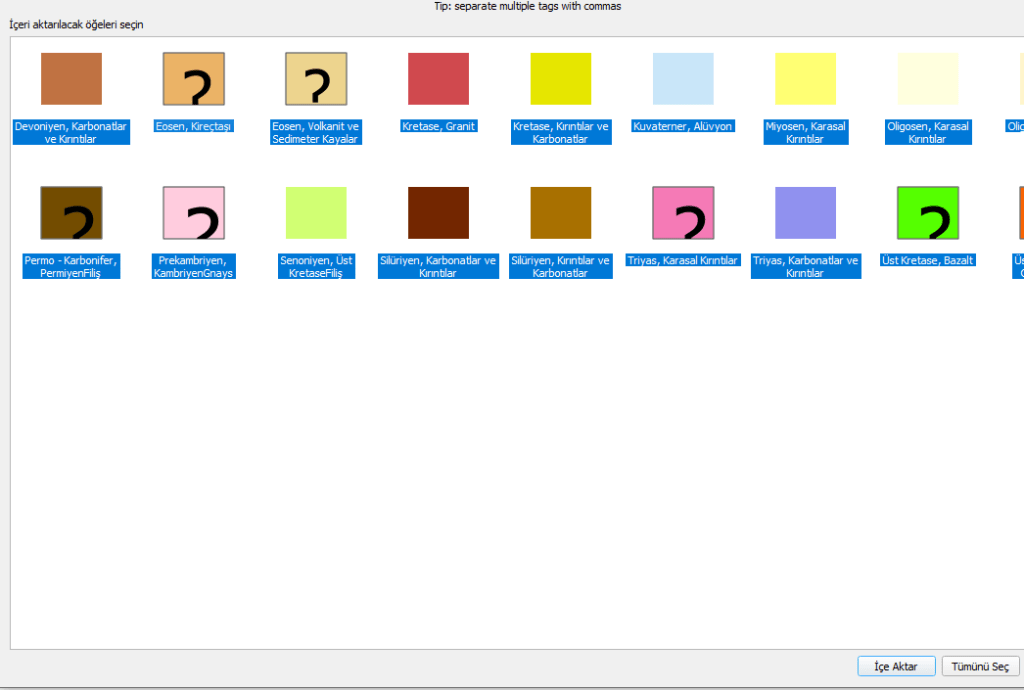Select the Permo - Karbonifer, PermiyenFiliş icon
This screenshot has height=690, width=1024.
[71, 213]
